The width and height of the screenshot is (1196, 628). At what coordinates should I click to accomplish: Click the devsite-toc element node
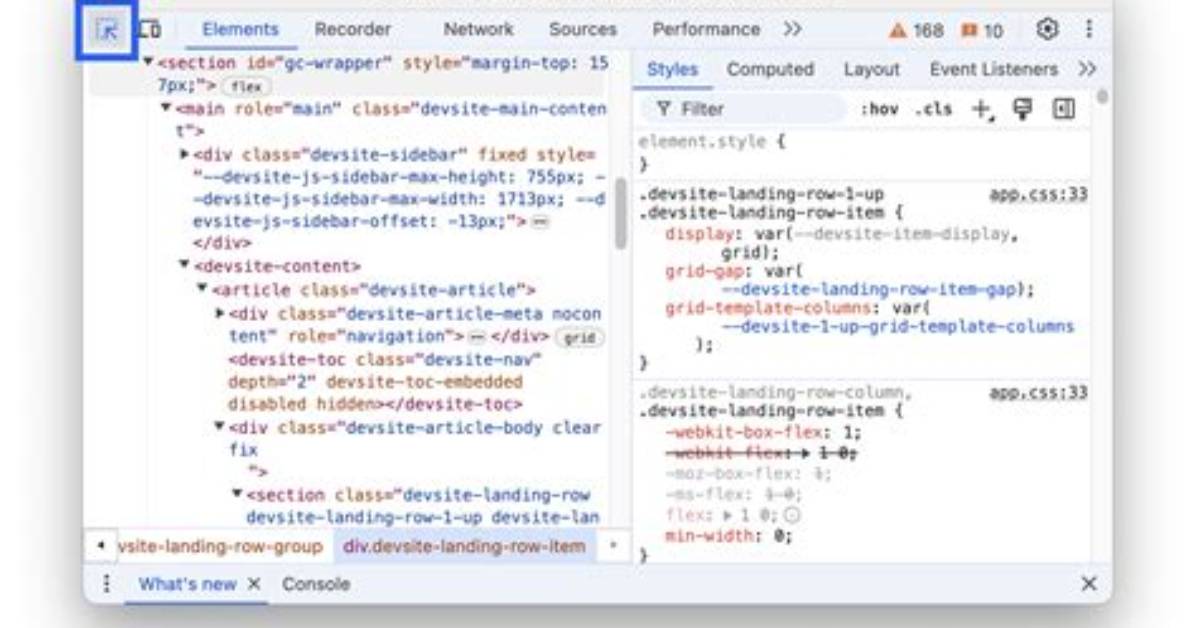pyautogui.click(x=384, y=382)
